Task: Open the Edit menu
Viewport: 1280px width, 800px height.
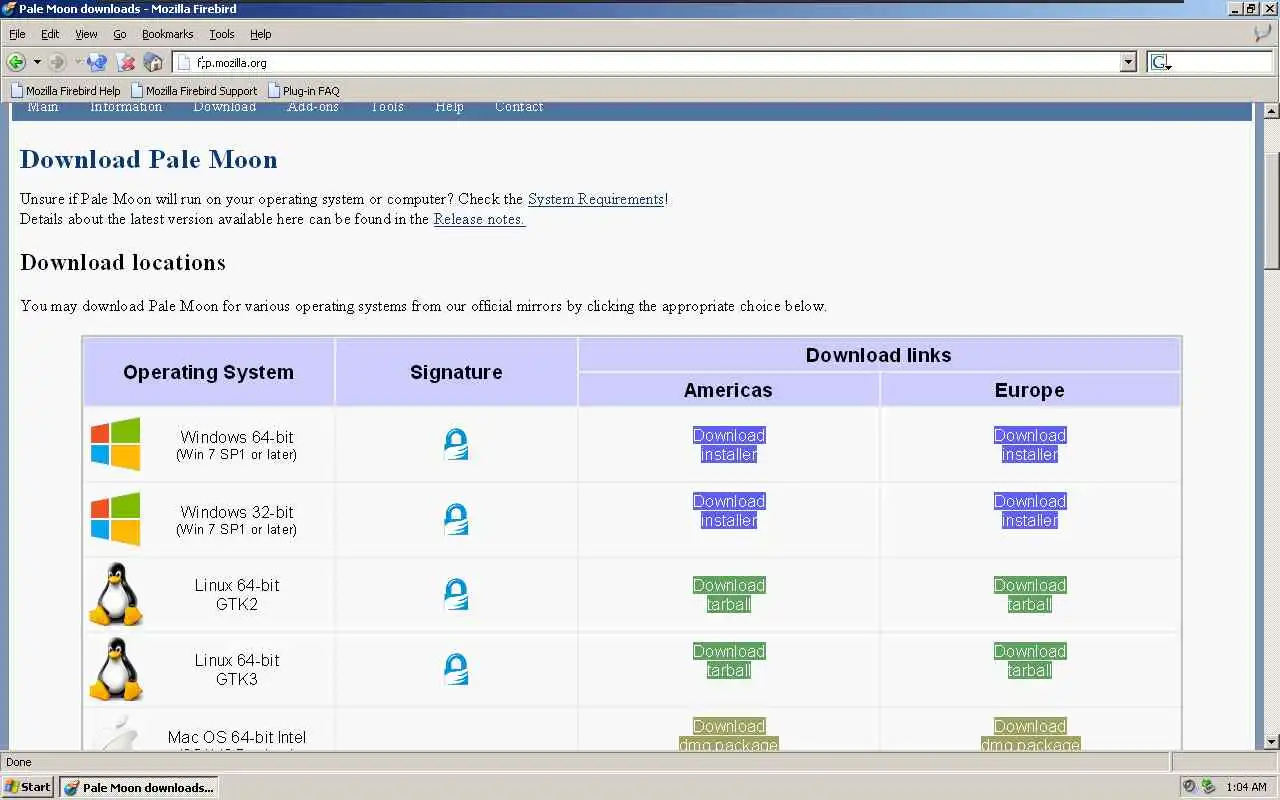Action: (50, 34)
